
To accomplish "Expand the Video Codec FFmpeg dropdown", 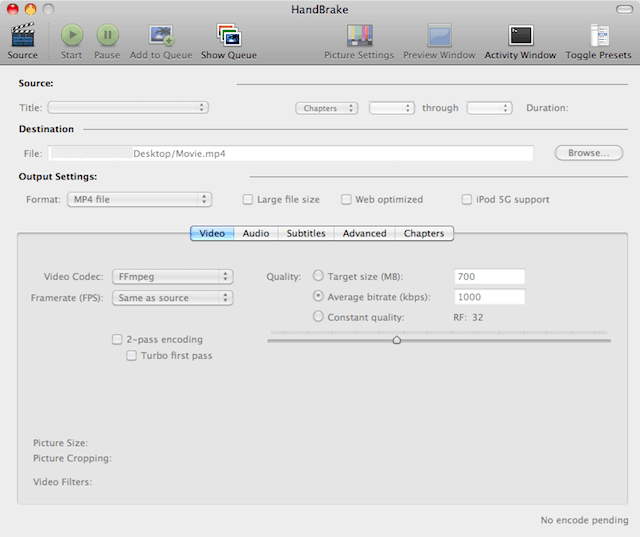I will click(x=172, y=276).
